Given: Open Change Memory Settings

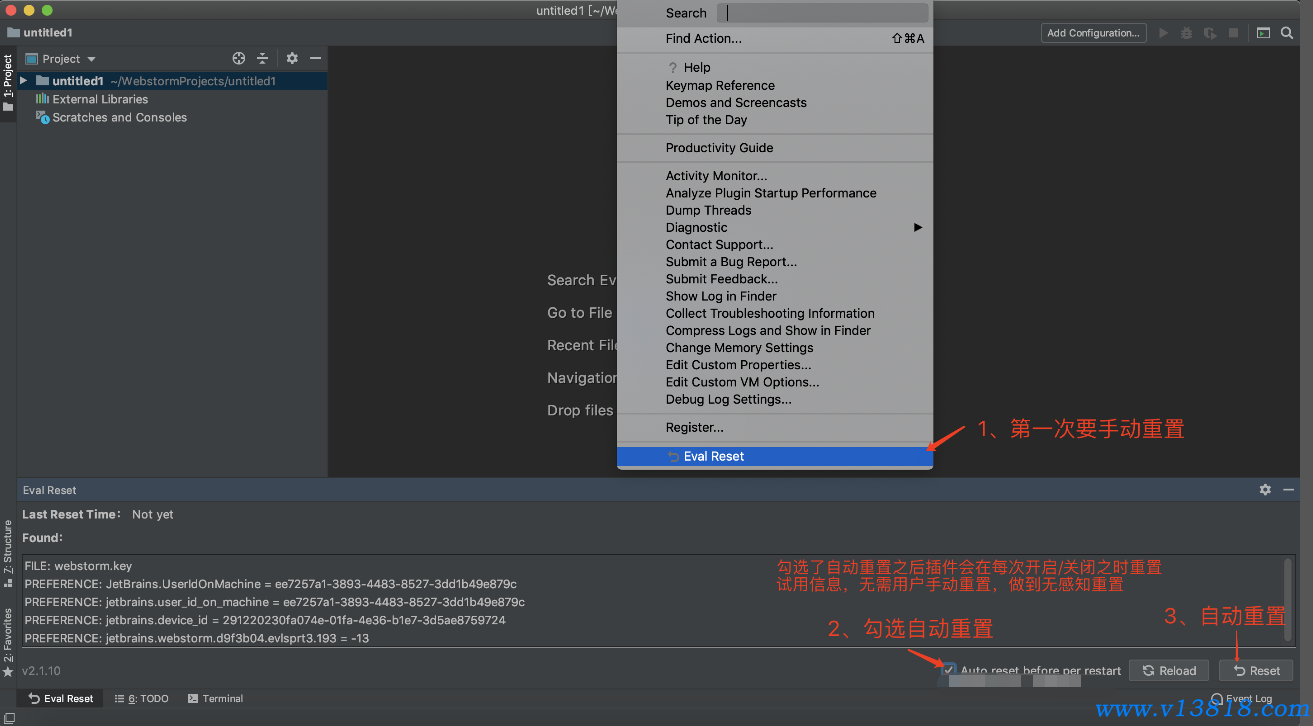Looking at the screenshot, I should coord(775,348).
